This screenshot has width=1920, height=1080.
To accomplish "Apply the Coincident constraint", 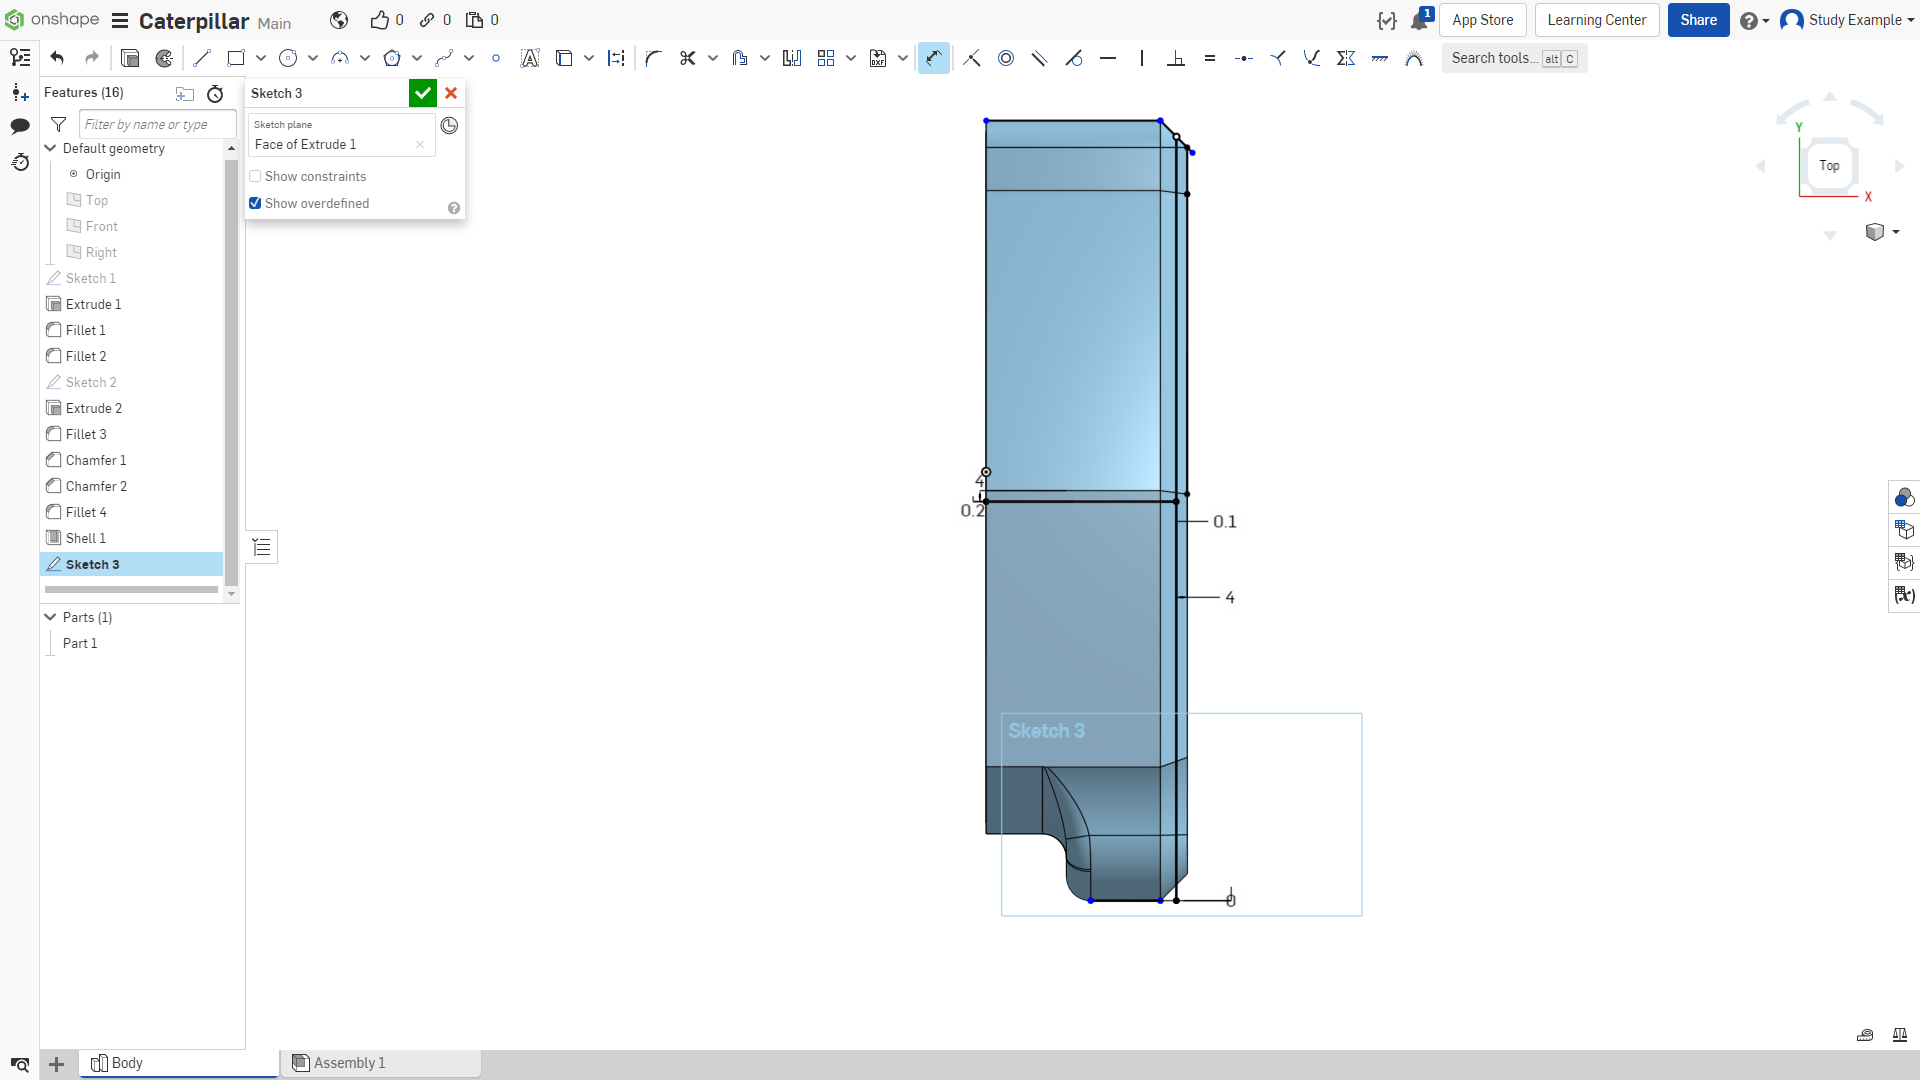I will 972,58.
